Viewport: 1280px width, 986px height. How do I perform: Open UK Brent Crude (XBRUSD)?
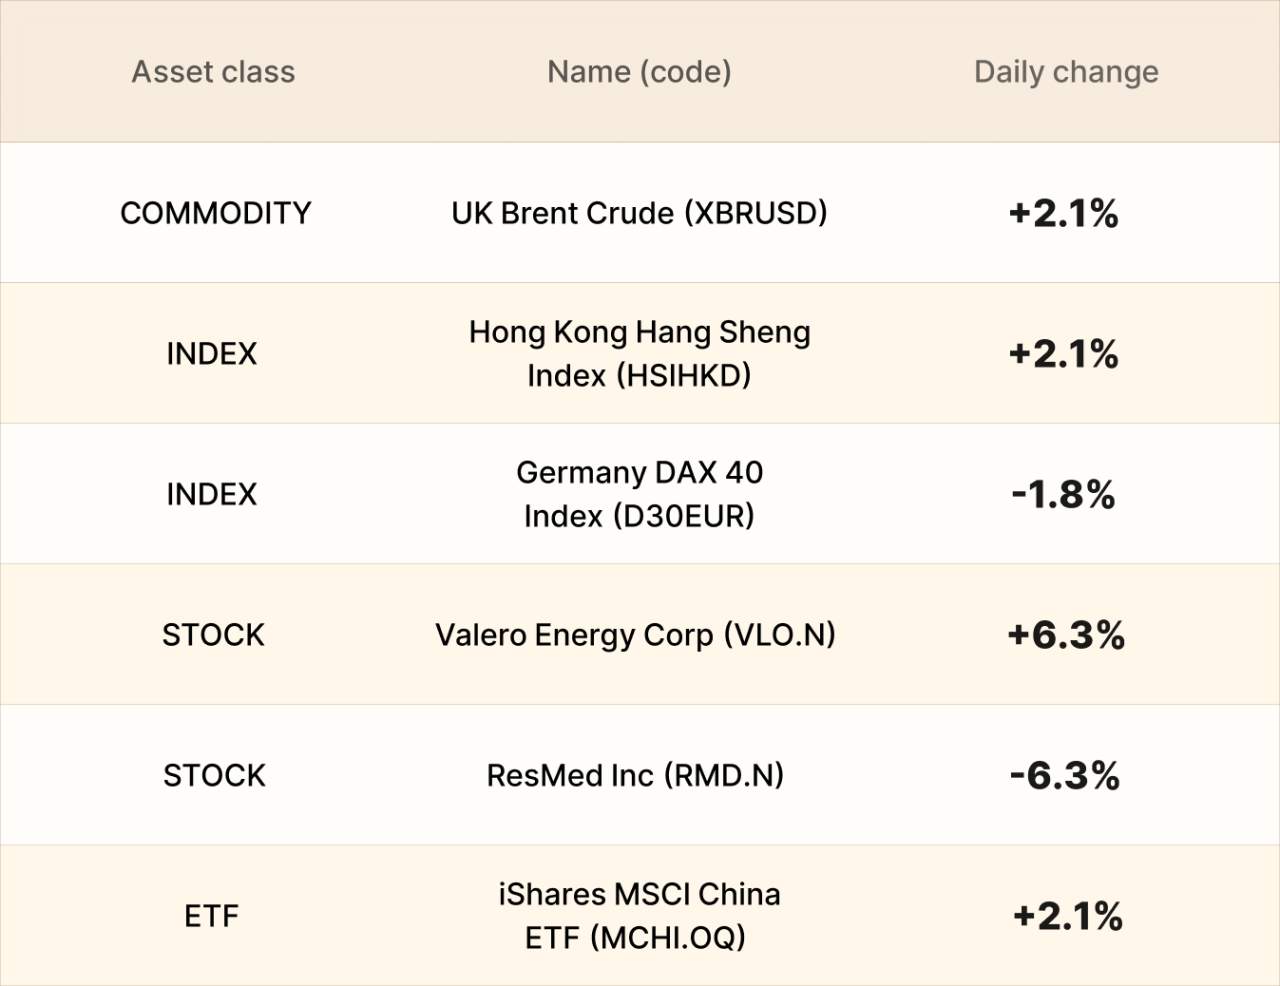640,213
